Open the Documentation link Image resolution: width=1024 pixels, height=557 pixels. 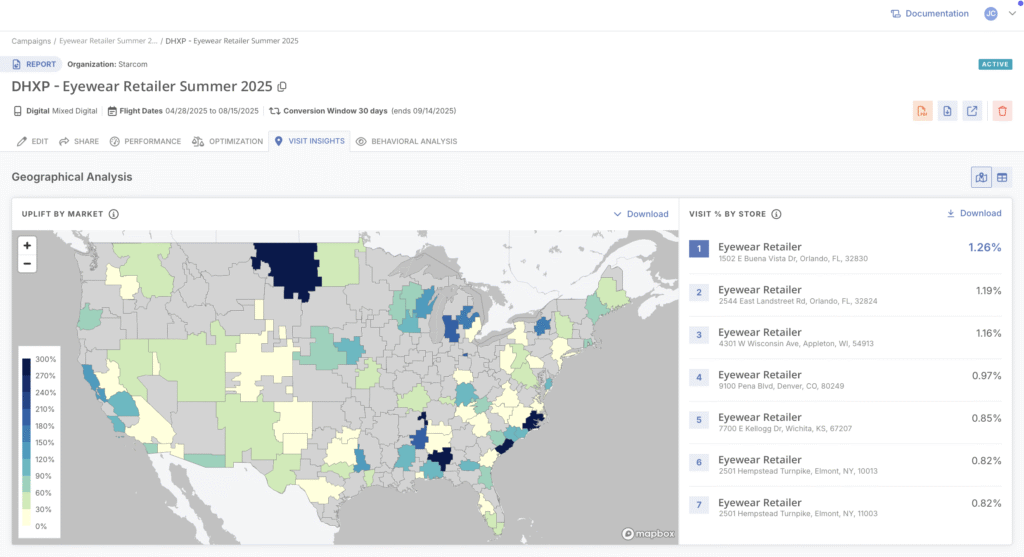(x=929, y=14)
